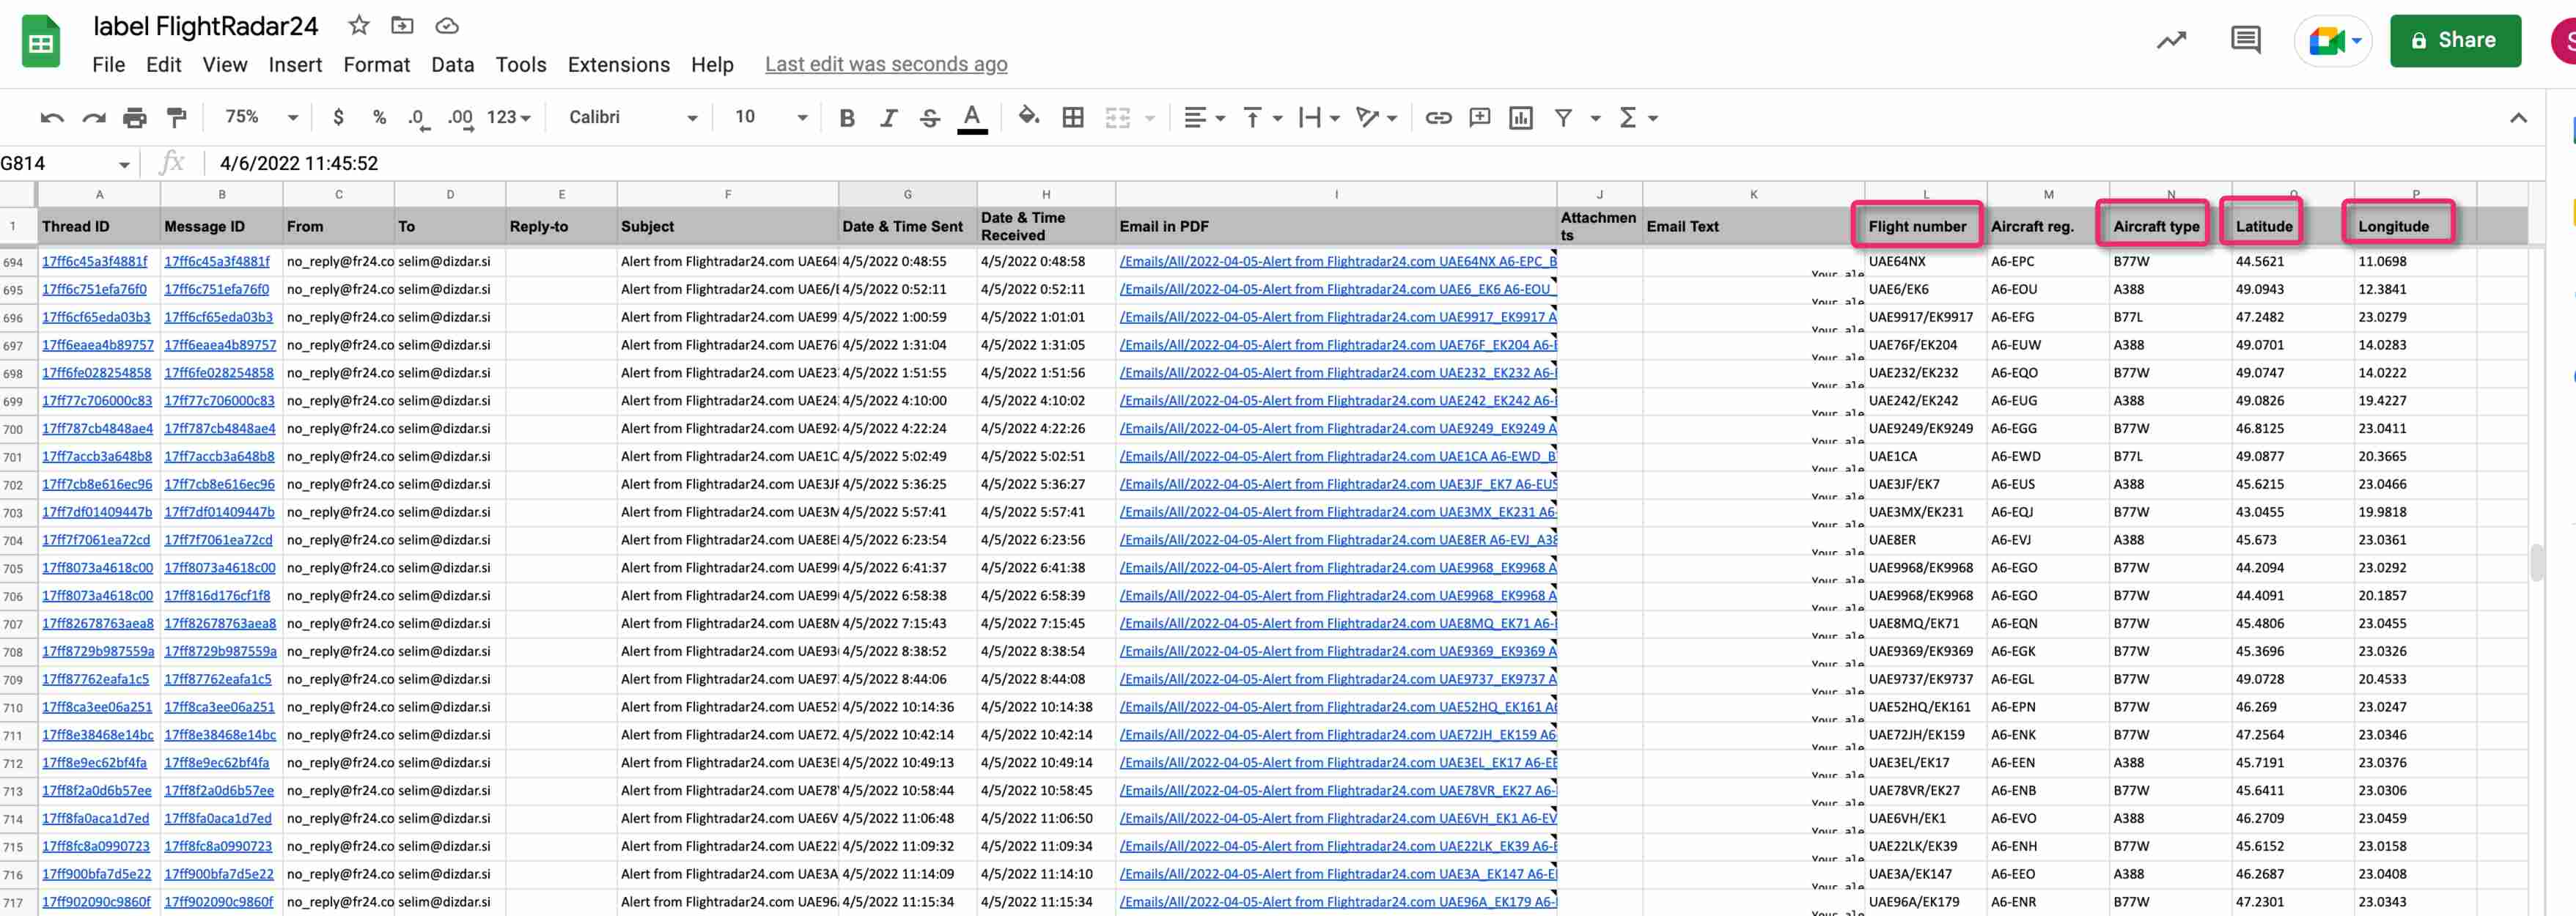Open the Data menu
2576x916 pixels.
(452, 65)
